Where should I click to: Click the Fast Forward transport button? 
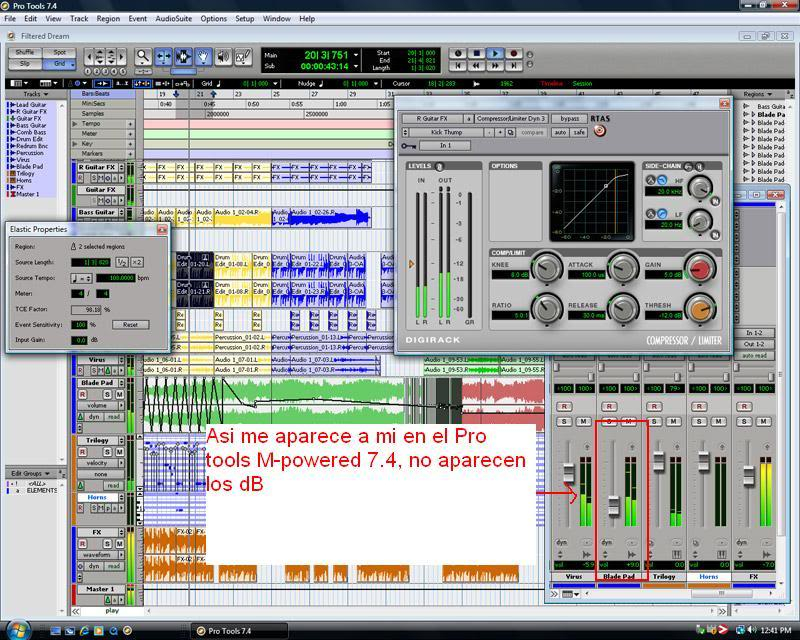pos(495,65)
